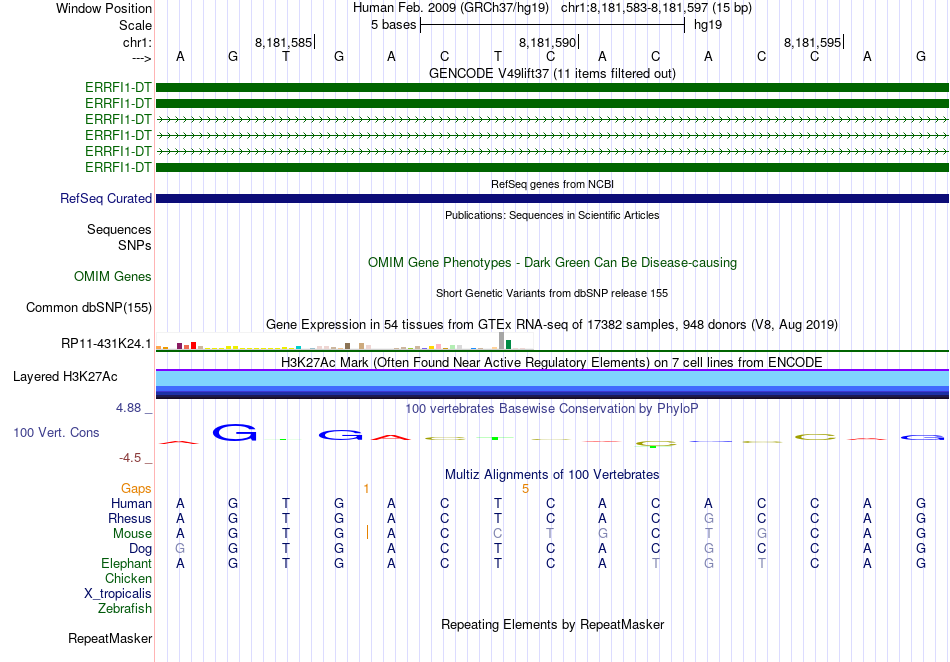The width and height of the screenshot is (950, 662).
Task: Click the OMIM Gene Phenotypes track title
Action: (x=552, y=262)
